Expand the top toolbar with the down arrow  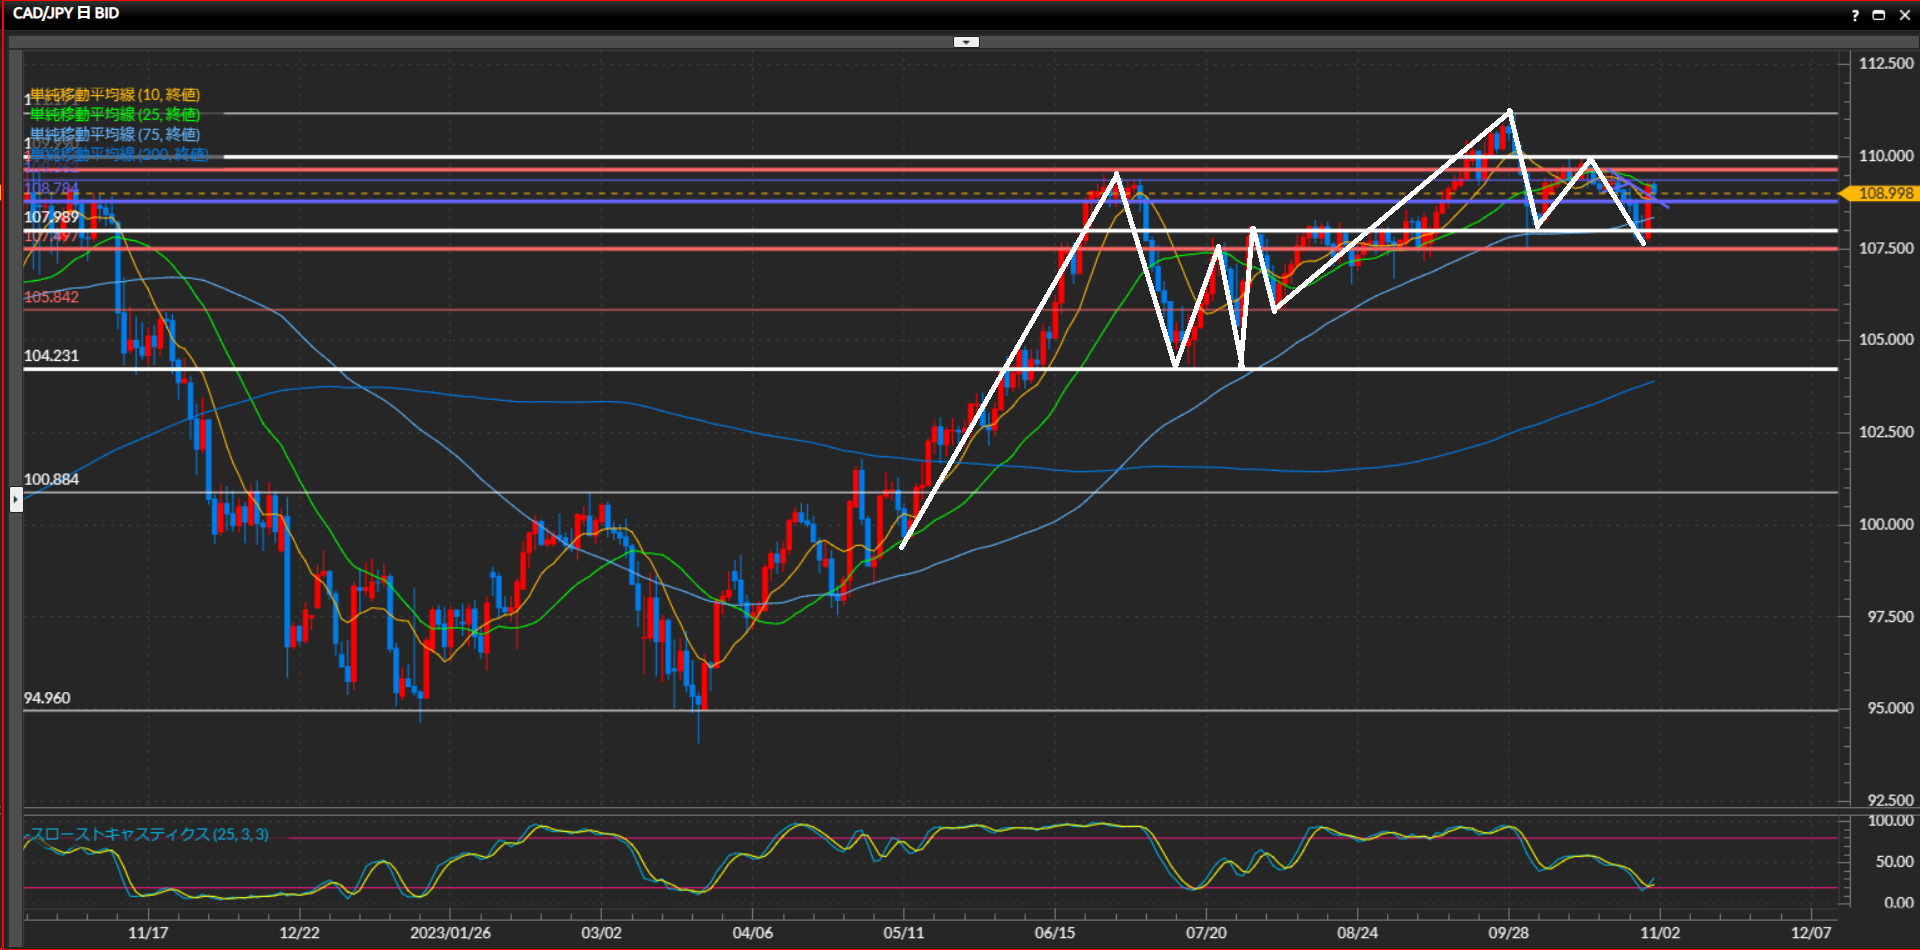[x=966, y=42]
